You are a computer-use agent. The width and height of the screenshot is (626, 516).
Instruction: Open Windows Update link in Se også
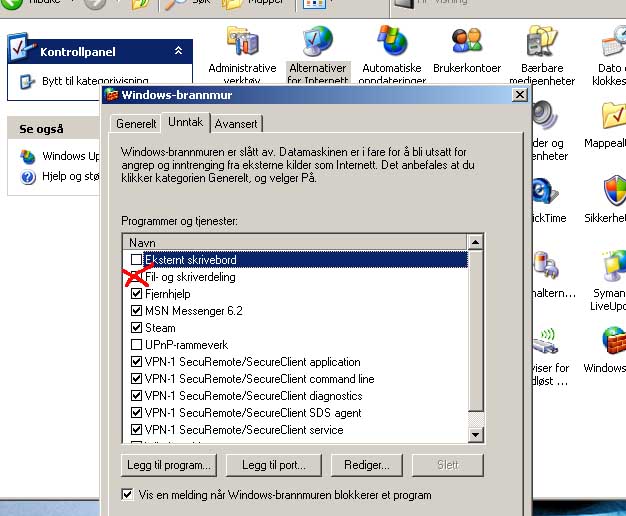71,156
